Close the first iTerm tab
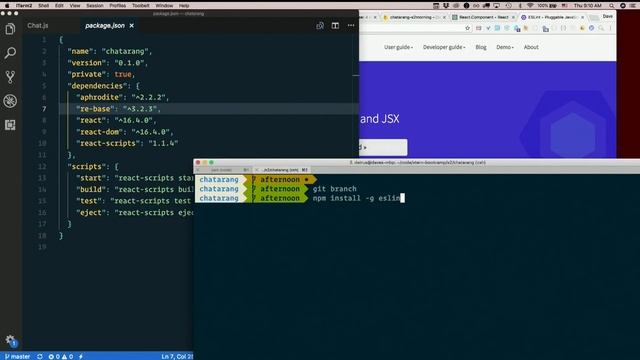Image resolution: width=640 pixels, height=360 pixels. pyautogui.click(x=198, y=170)
